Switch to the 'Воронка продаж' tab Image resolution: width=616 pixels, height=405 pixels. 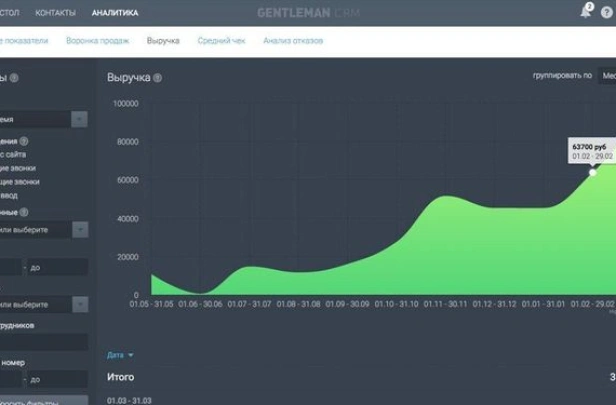97,41
